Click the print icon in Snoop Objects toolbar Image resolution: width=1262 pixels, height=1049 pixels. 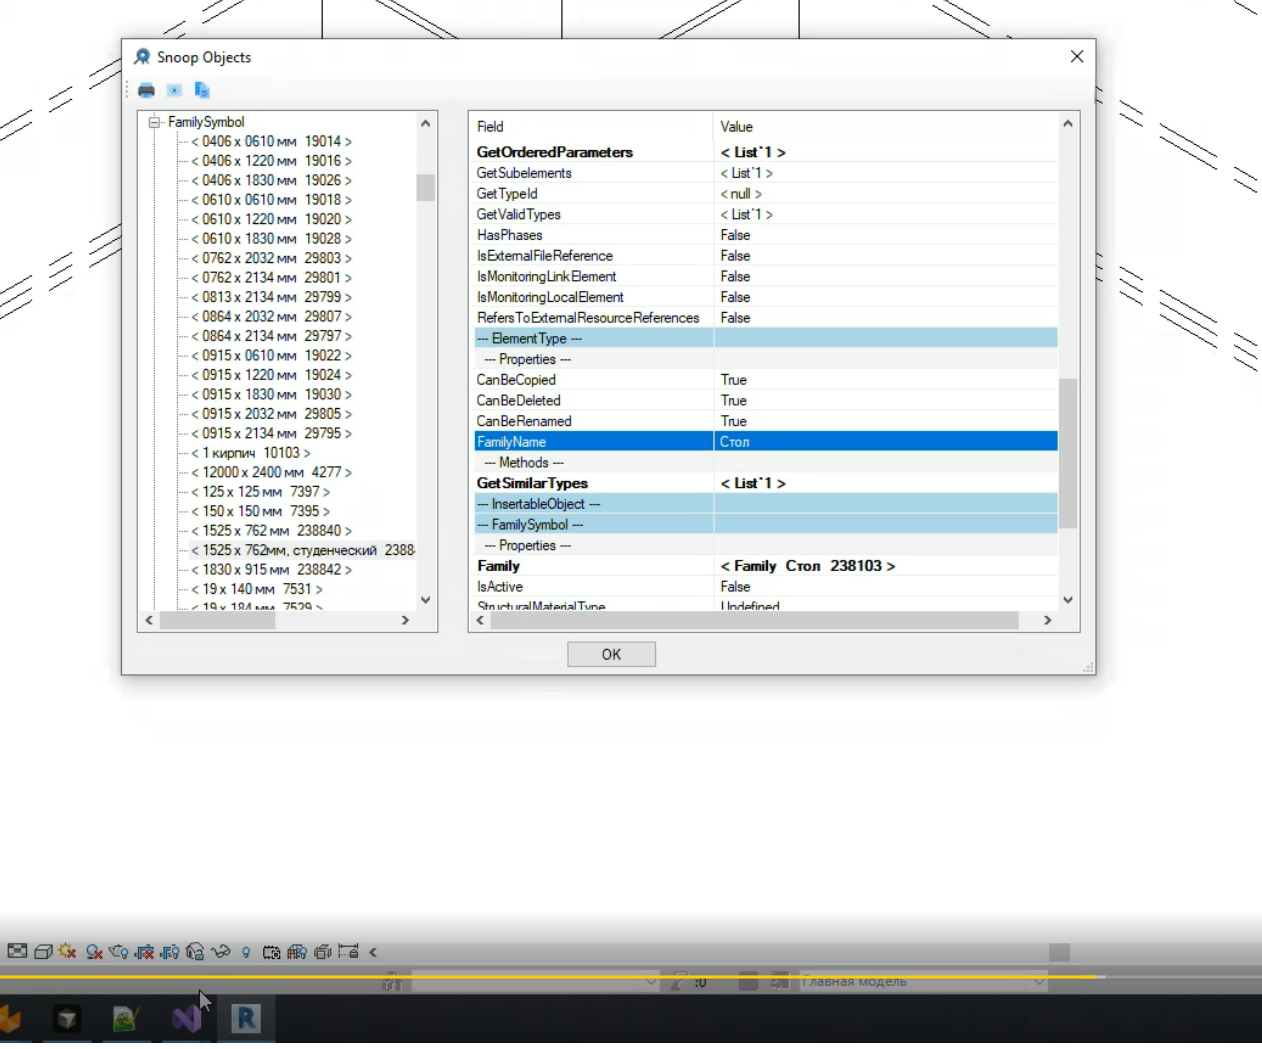[146, 90]
